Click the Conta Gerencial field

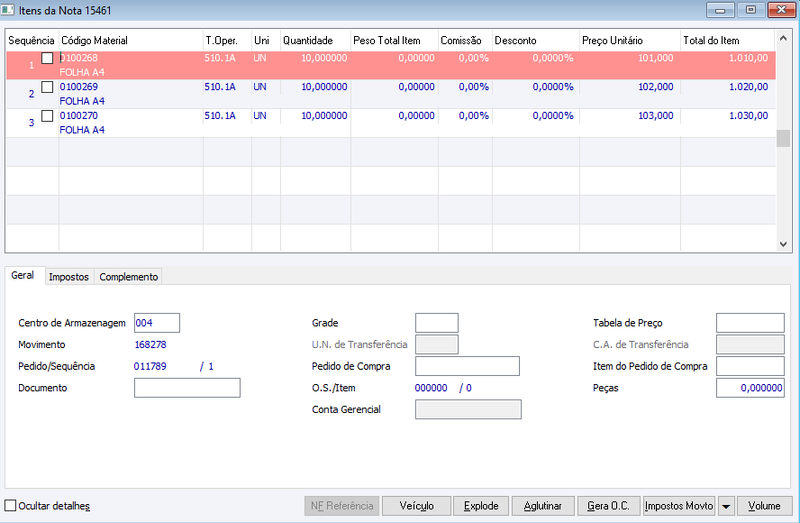pos(468,409)
